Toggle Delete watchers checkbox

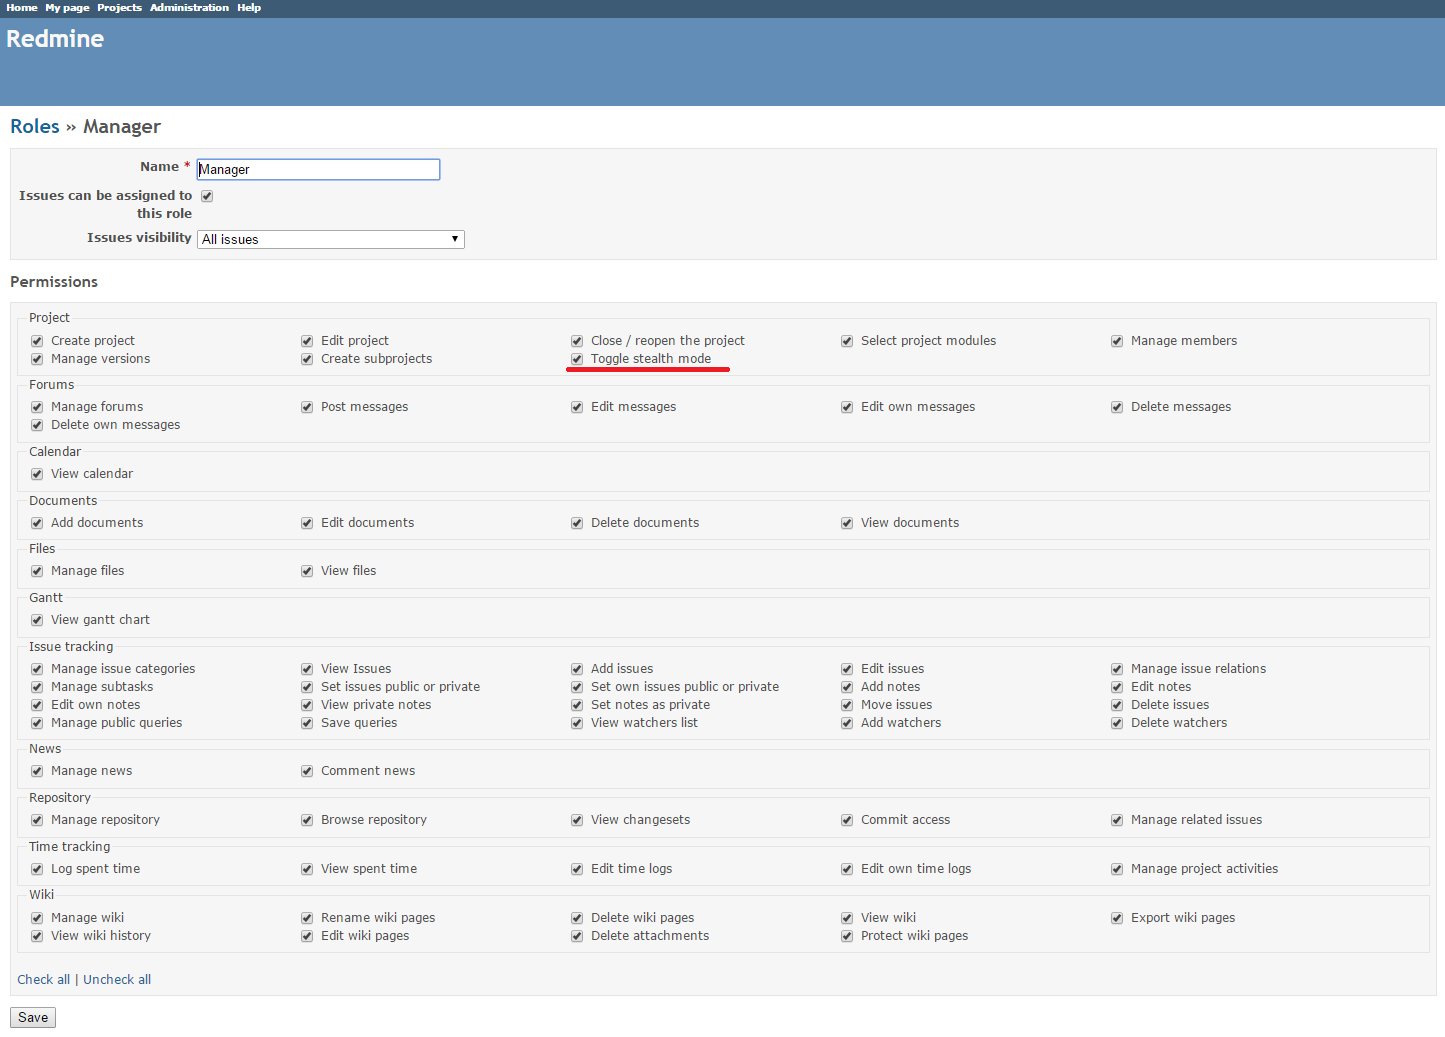(1117, 723)
